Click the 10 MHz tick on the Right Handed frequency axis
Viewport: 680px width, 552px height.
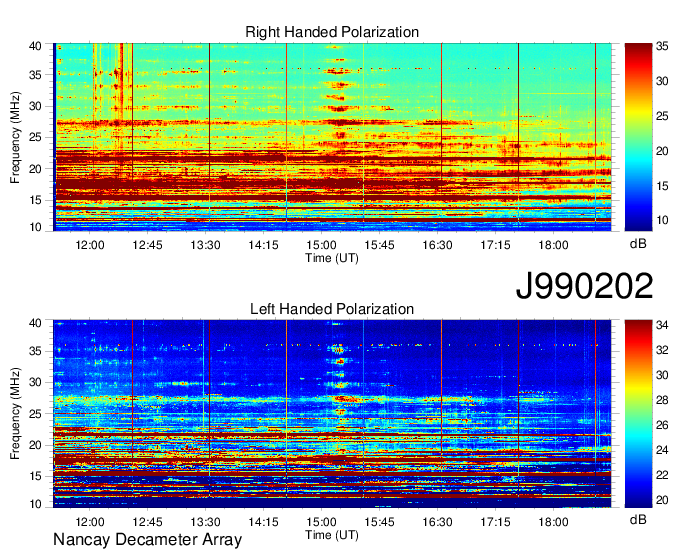[x=35, y=227]
